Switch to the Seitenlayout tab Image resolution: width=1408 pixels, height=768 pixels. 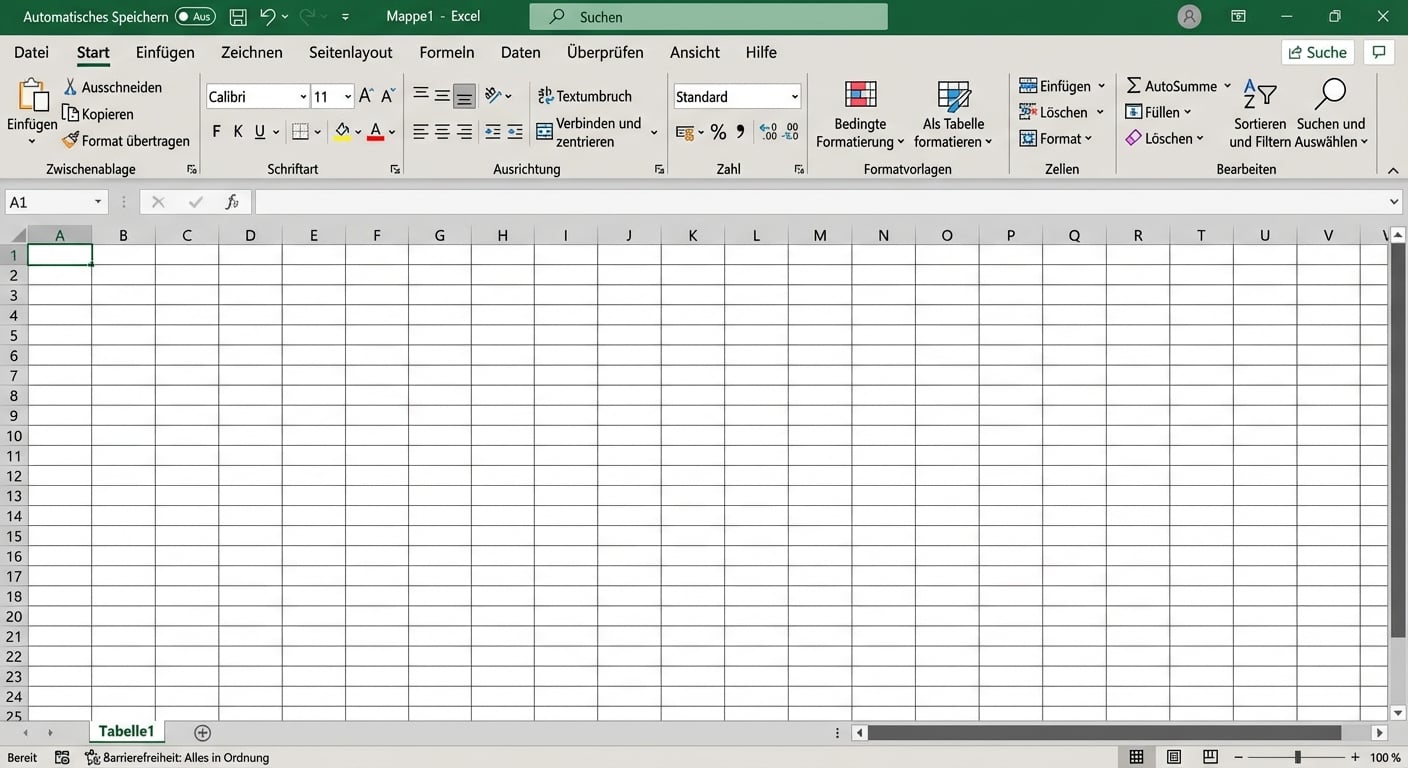pos(351,52)
